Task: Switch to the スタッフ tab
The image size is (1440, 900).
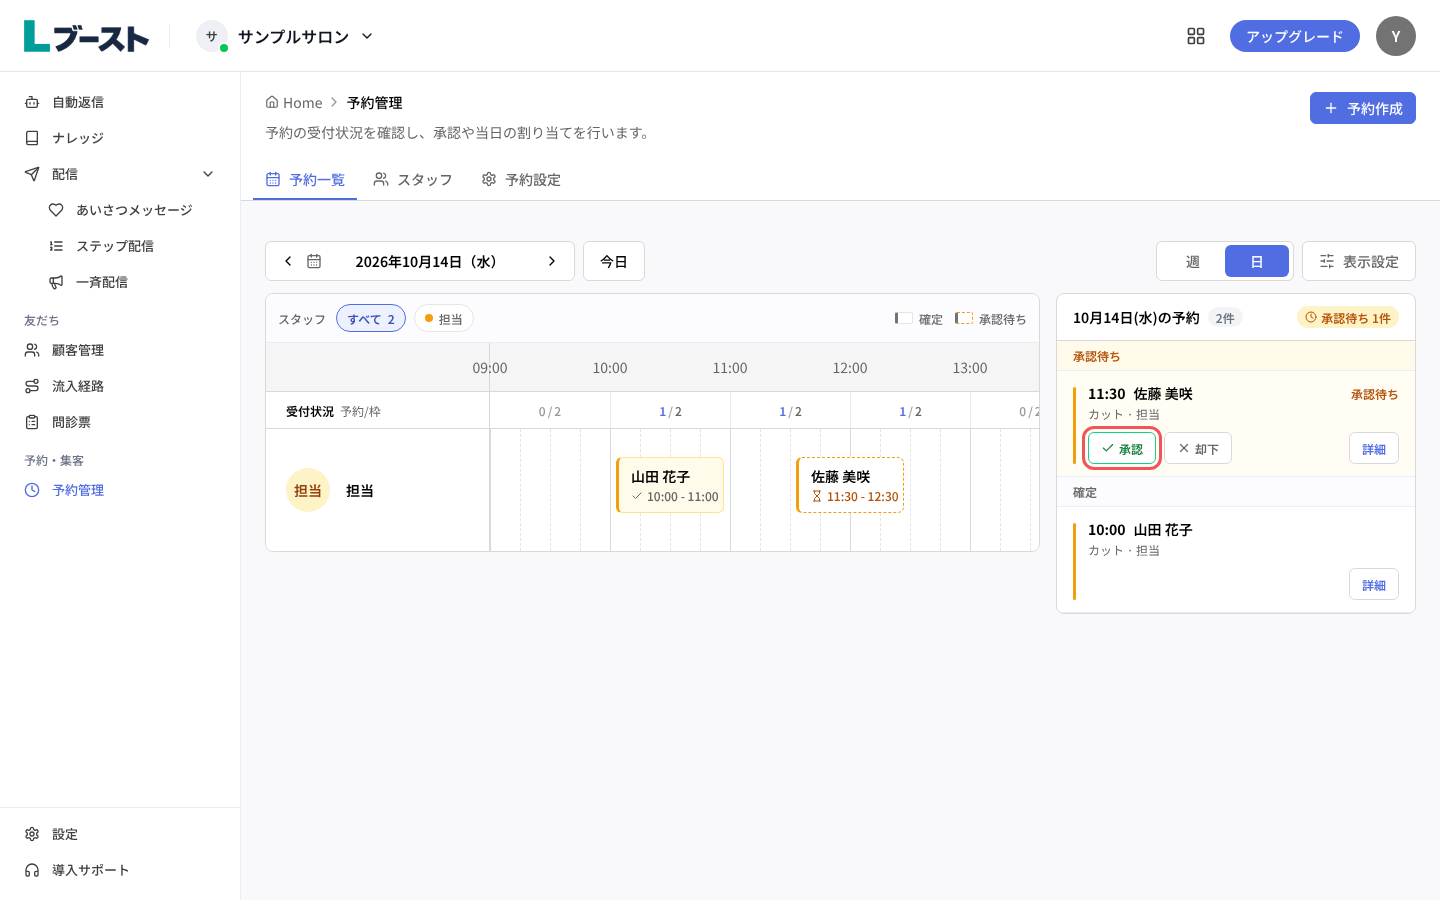Action: (413, 180)
